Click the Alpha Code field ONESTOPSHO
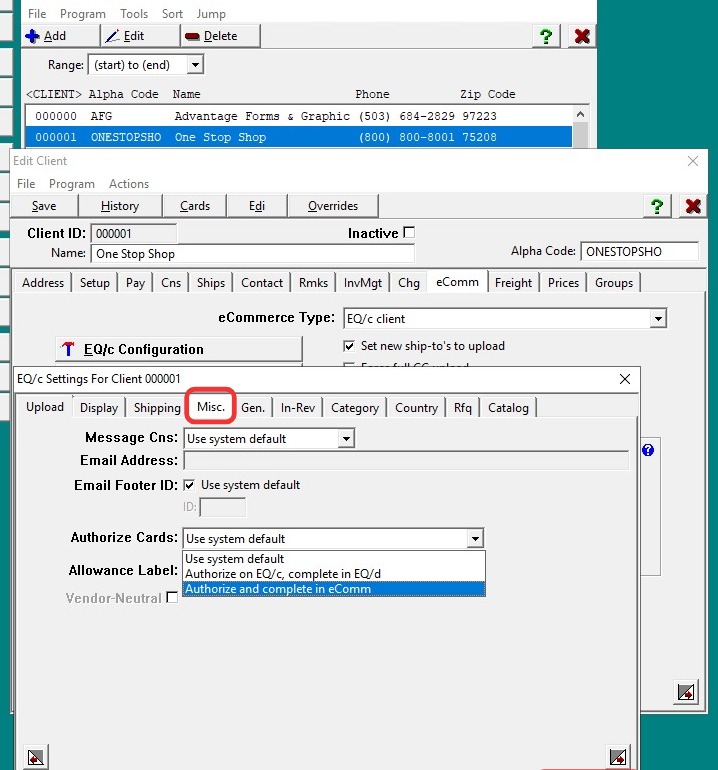The width and height of the screenshot is (718, 770). [x=639, y=251]
